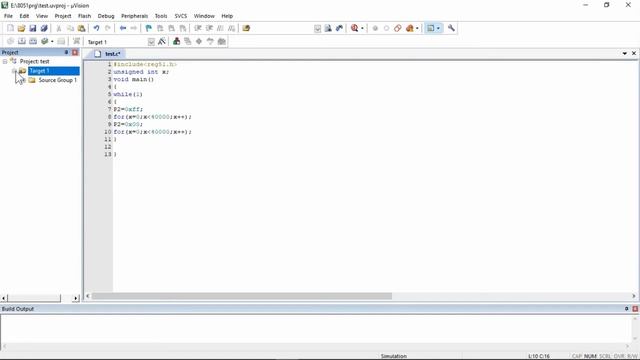Image resolution: width=640 pixels, height=360 pixels.
Task: Open the SVCS menu
Action: click(x=181, y=16)
